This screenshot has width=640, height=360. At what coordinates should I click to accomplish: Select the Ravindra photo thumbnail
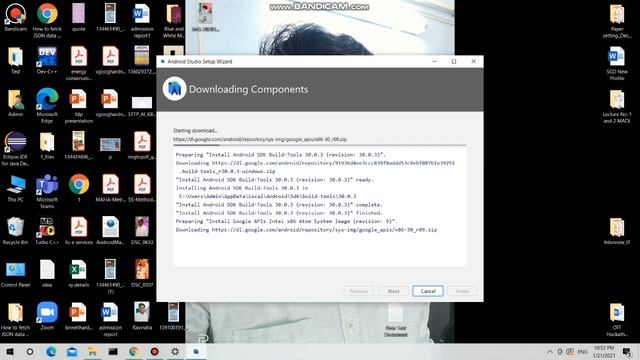(x=142, y=316)
